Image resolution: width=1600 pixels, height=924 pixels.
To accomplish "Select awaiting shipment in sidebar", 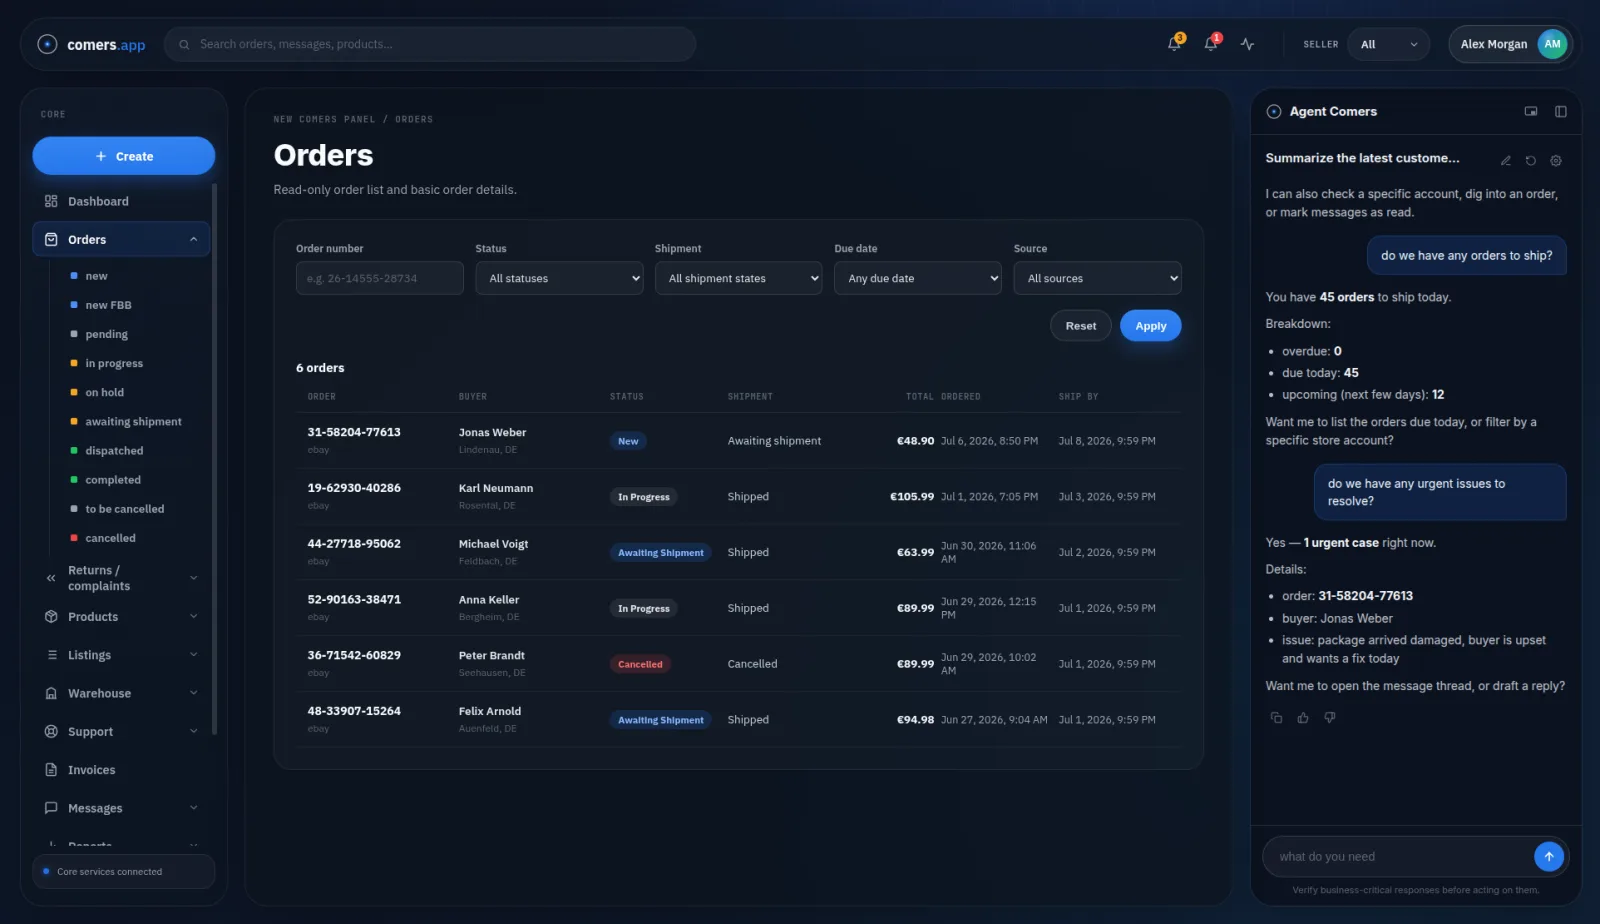I will tap(133, 421).
